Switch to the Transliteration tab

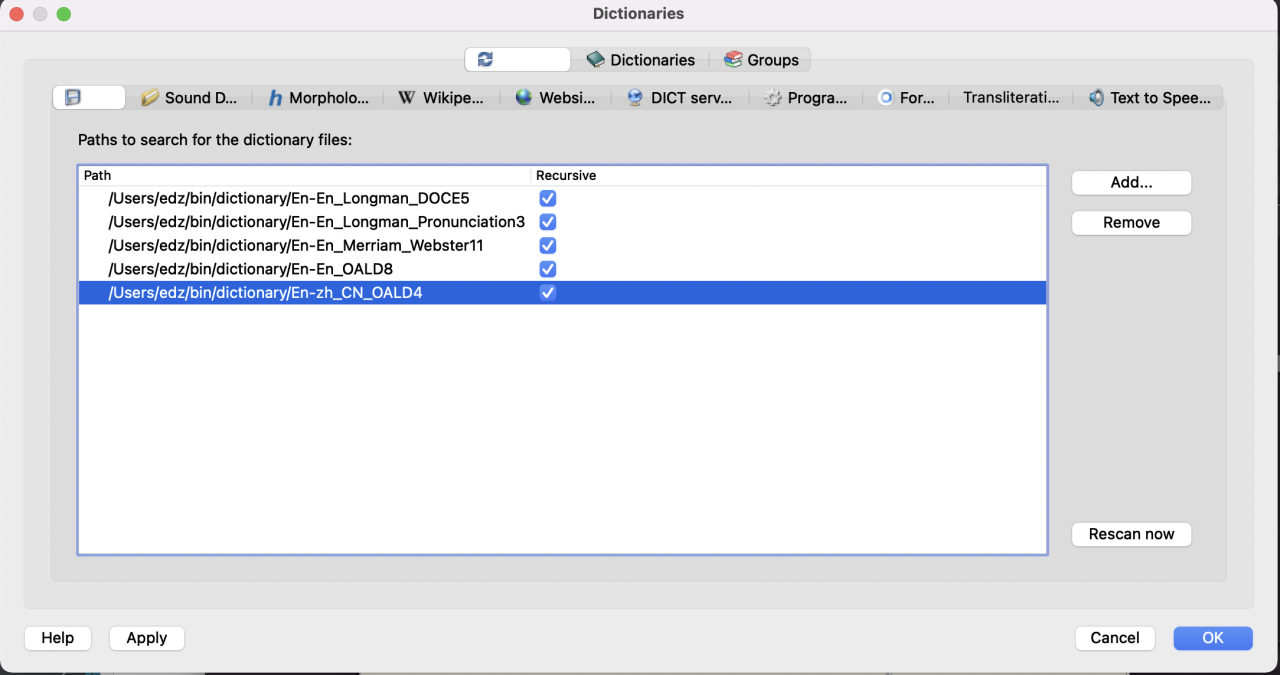pos(1010,98)
